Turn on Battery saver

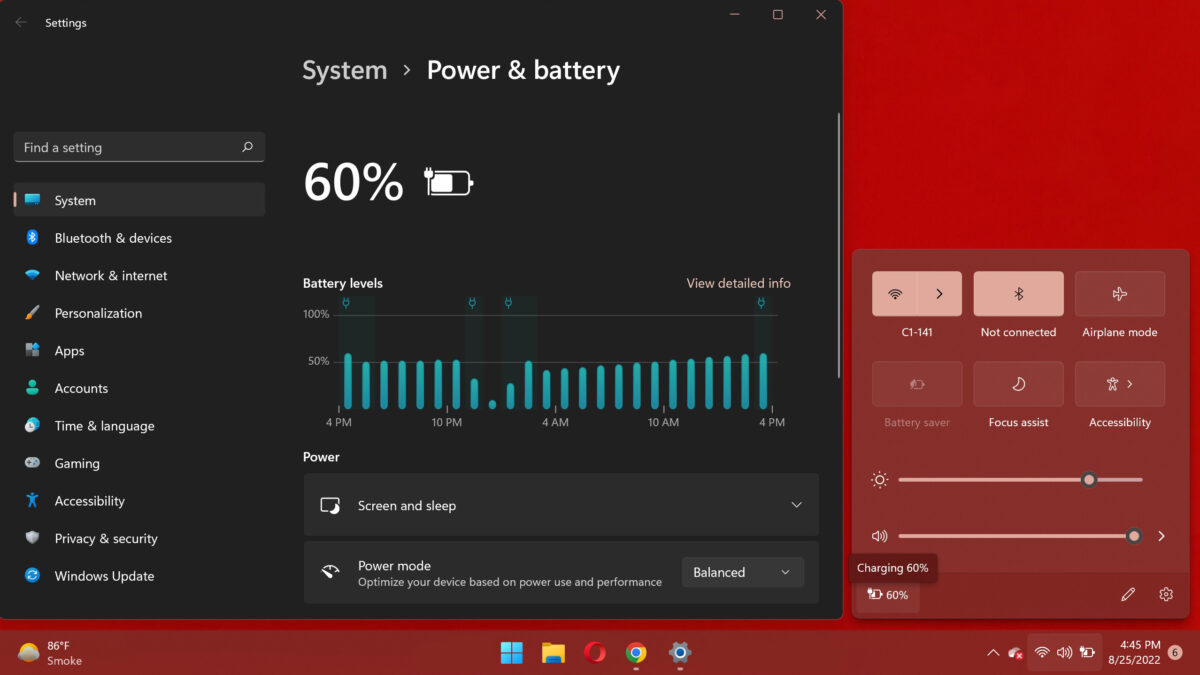[916, 383]
